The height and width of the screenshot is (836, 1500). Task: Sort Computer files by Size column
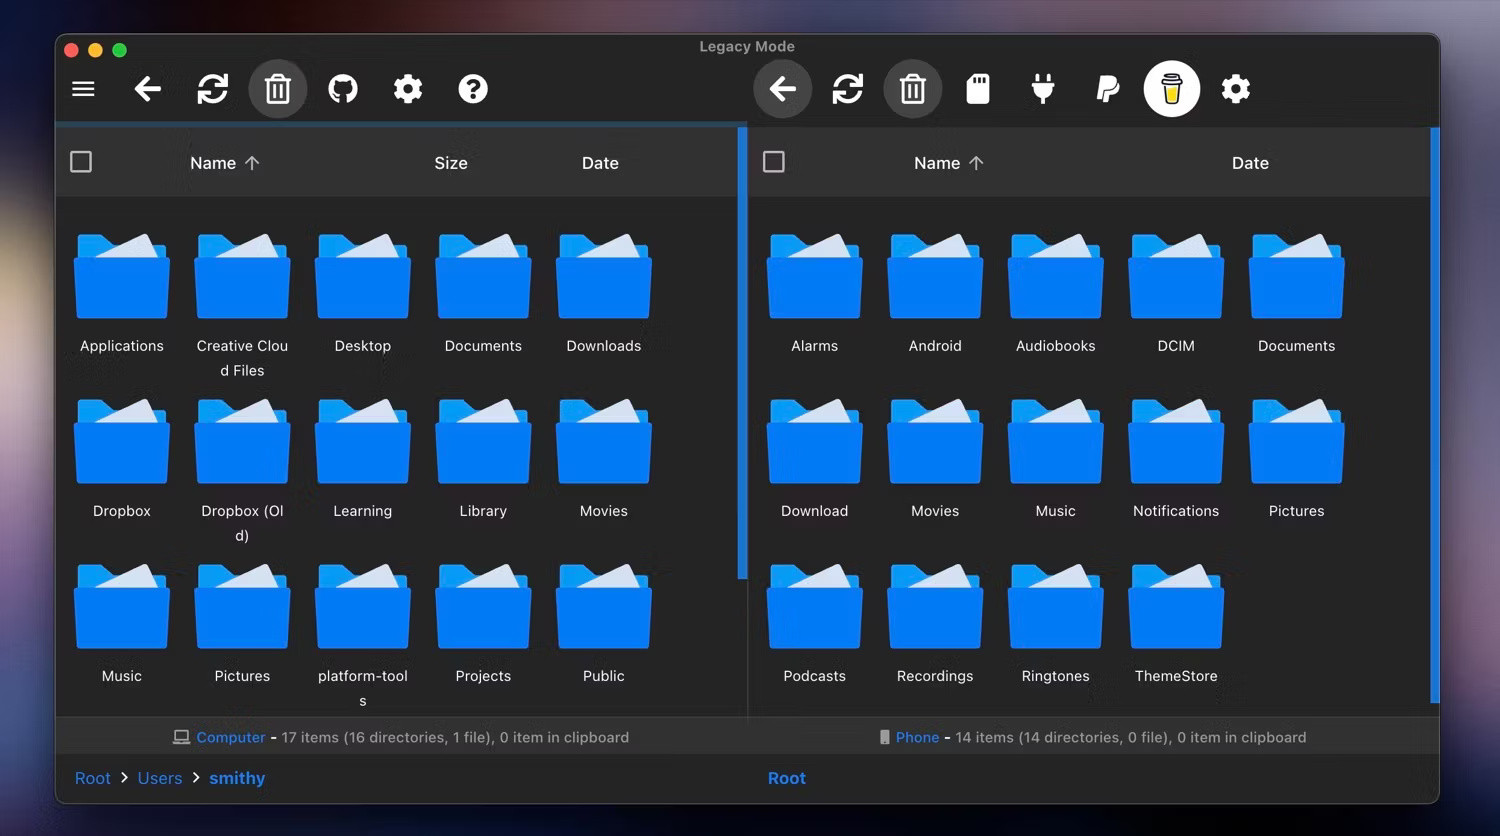click(x=451, y=162)
